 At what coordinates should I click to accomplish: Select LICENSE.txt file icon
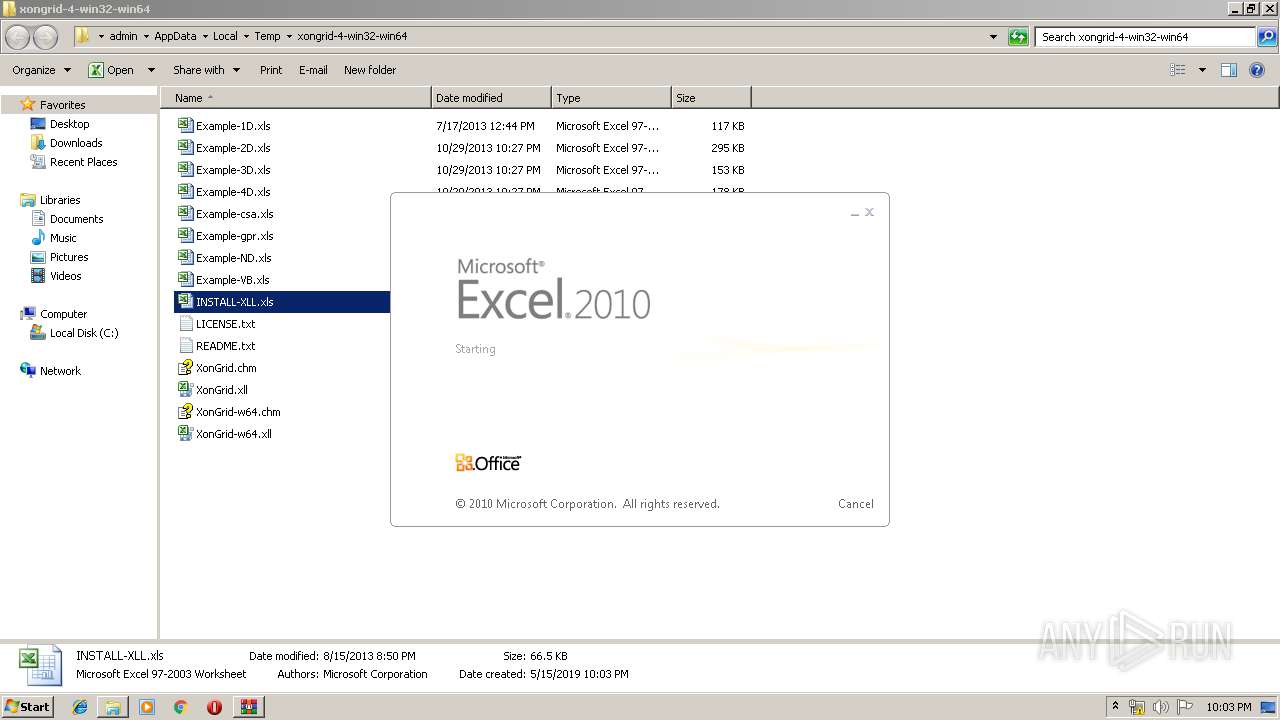(185, 323)
